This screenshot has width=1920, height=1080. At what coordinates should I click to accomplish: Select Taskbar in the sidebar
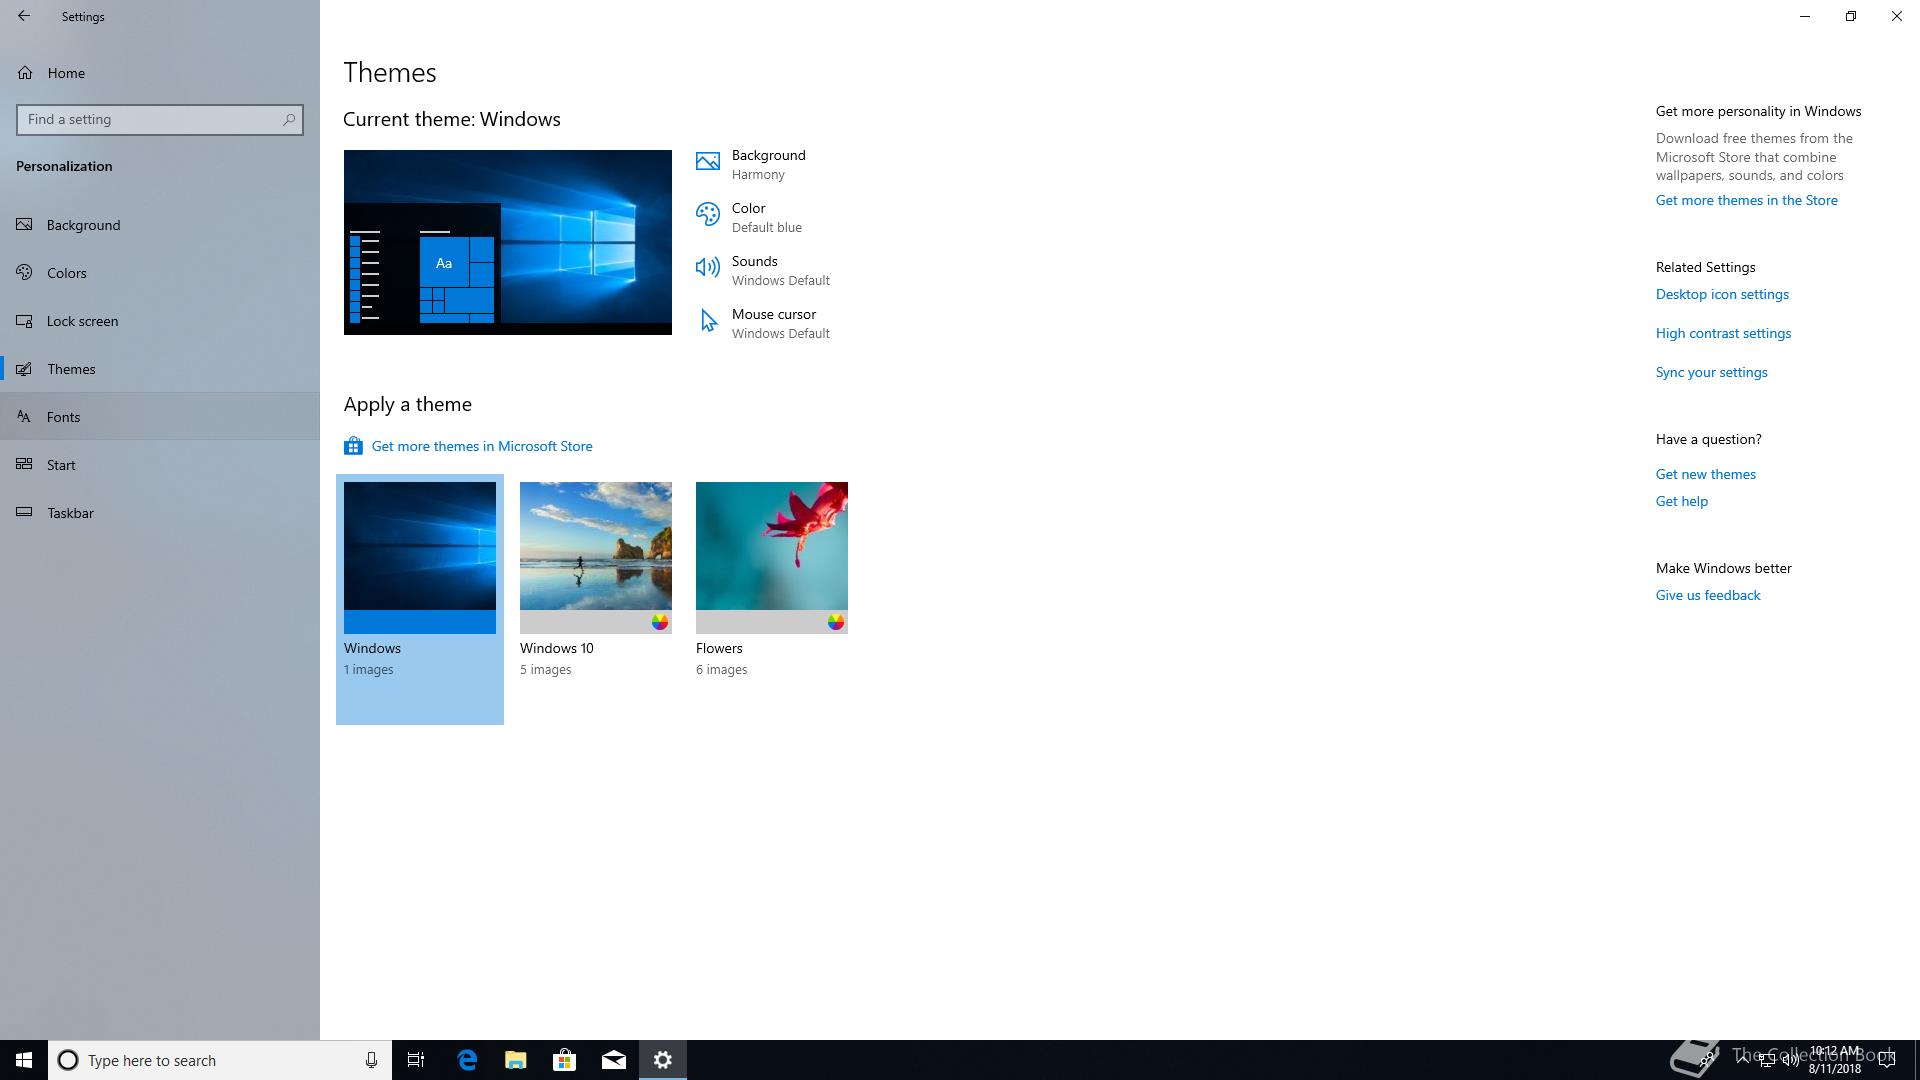tap(70, 513)
